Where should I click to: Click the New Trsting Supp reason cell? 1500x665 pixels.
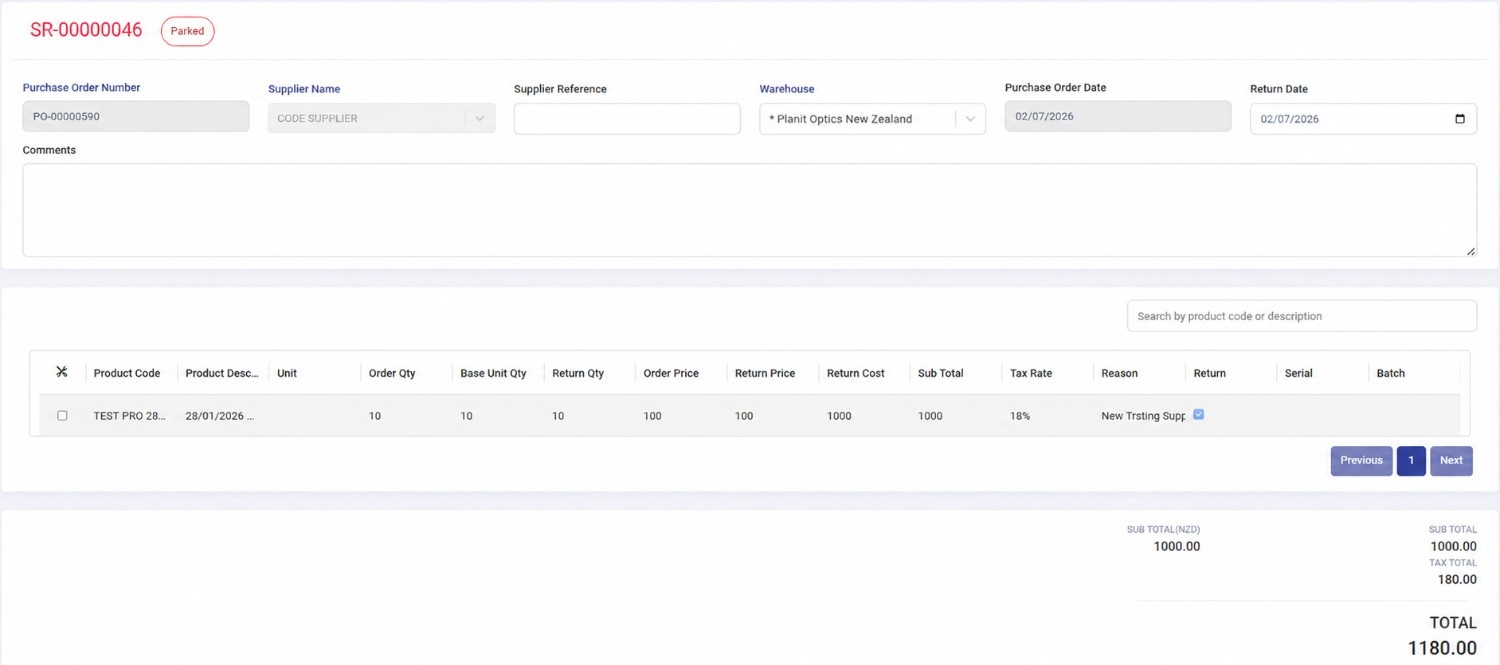click(1143, 416)
